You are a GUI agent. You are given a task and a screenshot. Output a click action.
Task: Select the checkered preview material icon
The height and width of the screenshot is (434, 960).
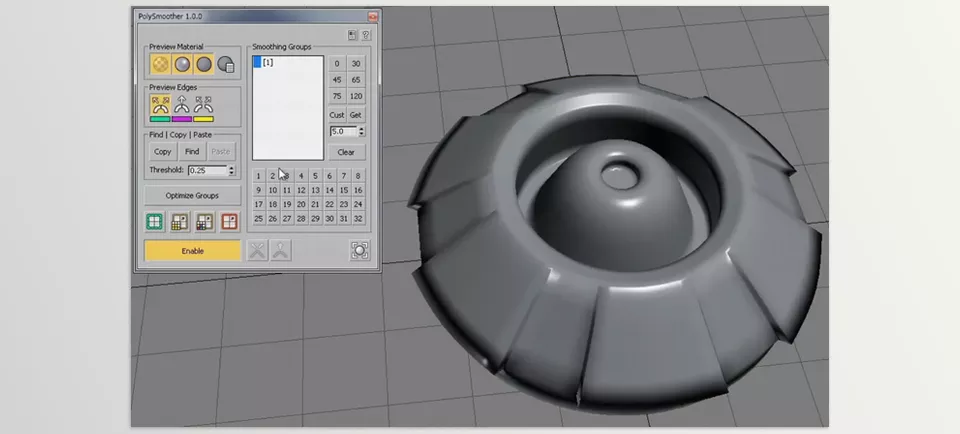click(159, 65)
